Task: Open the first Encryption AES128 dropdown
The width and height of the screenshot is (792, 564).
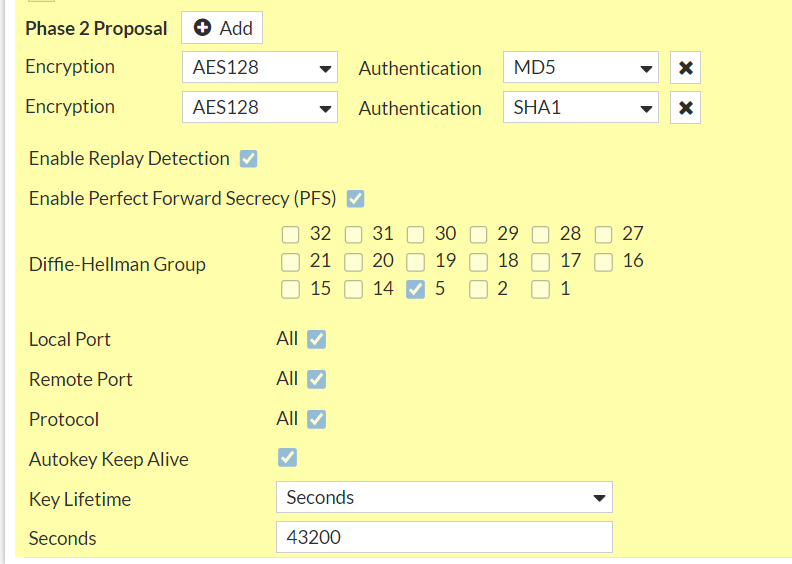Action: point(260,69)
